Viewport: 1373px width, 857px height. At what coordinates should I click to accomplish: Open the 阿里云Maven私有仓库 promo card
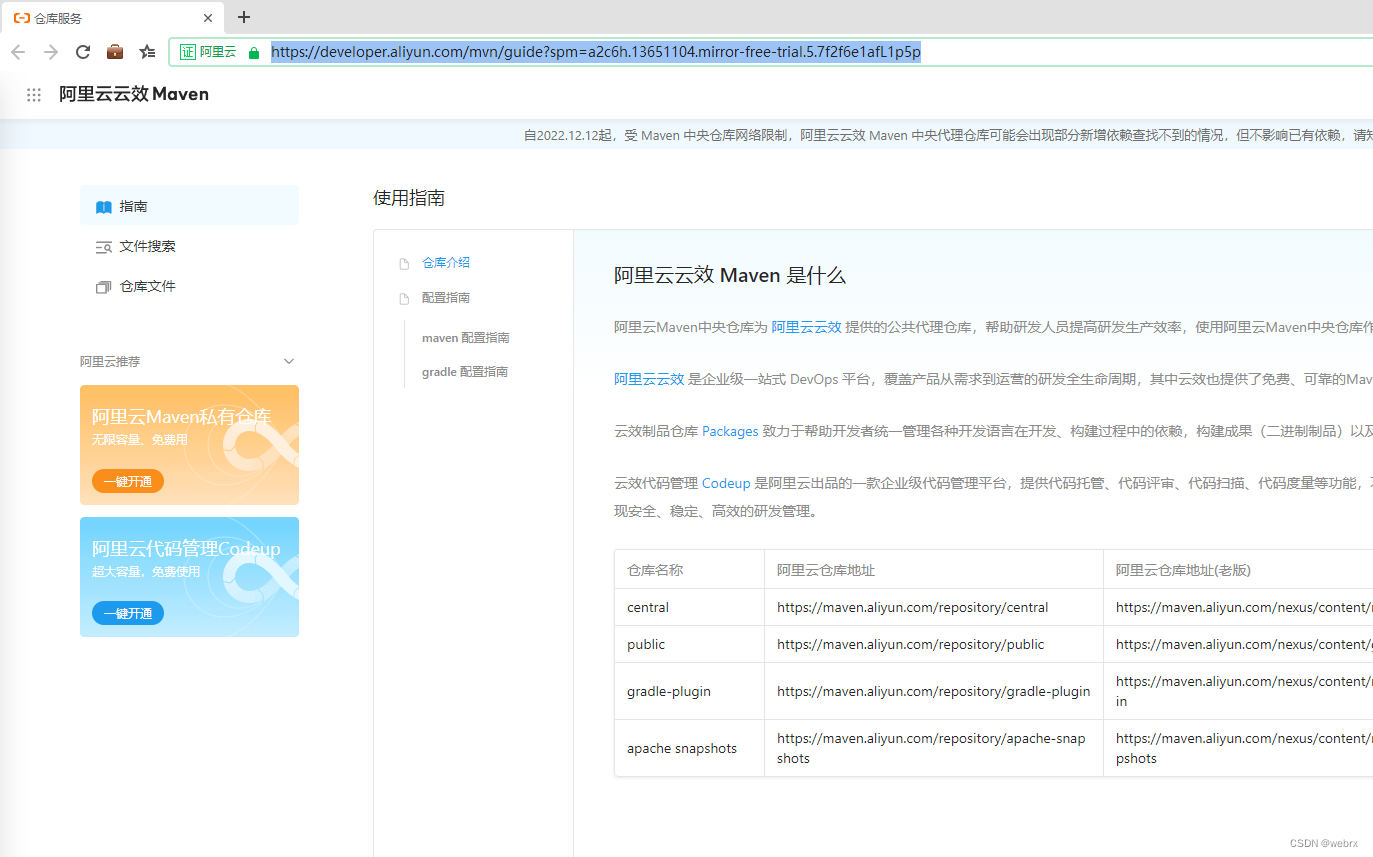(x=189, y=445)
